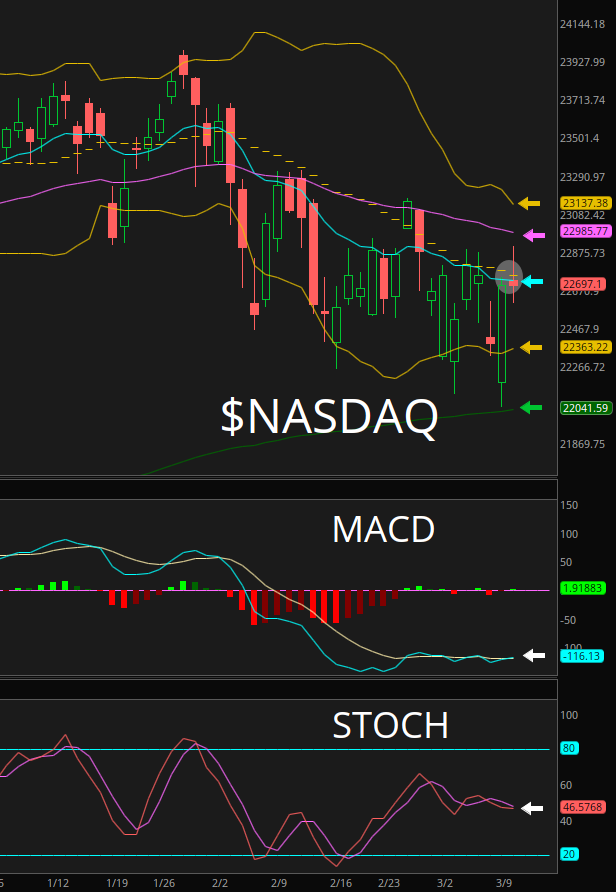Select the 23082.42 price axis label
Image resolution: width=616 pixels, height=892 pixels.
click(x=582, y=215)
